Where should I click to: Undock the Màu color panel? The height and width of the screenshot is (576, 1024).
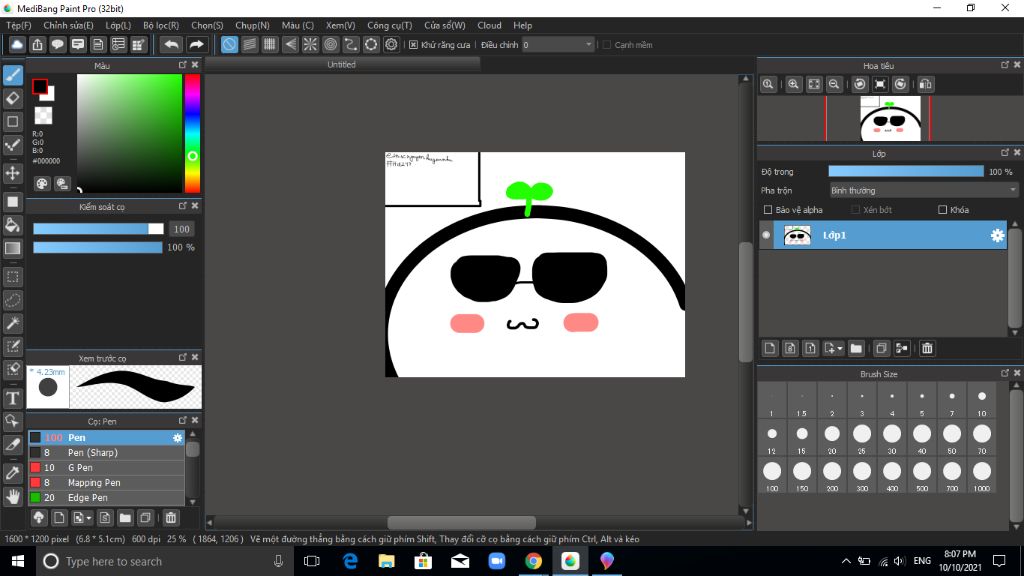point(183,65)
